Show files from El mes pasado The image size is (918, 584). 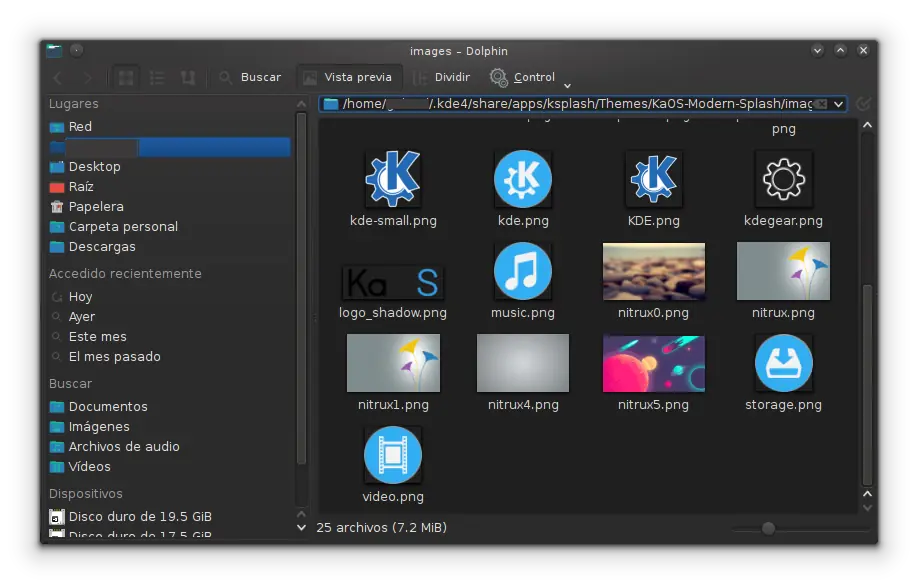[x=170, y=356]
